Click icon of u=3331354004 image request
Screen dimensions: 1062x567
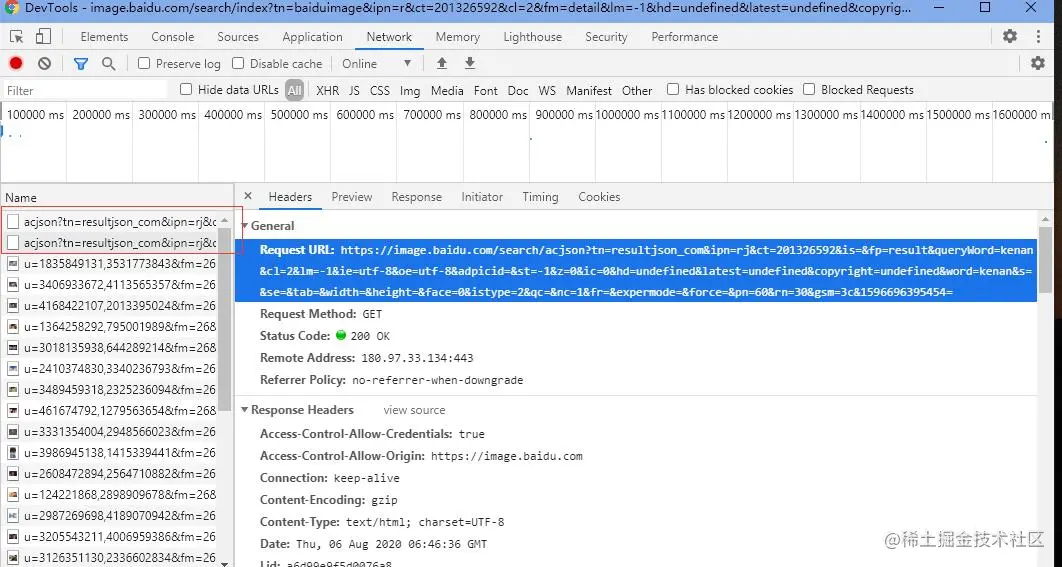(13, 432)
